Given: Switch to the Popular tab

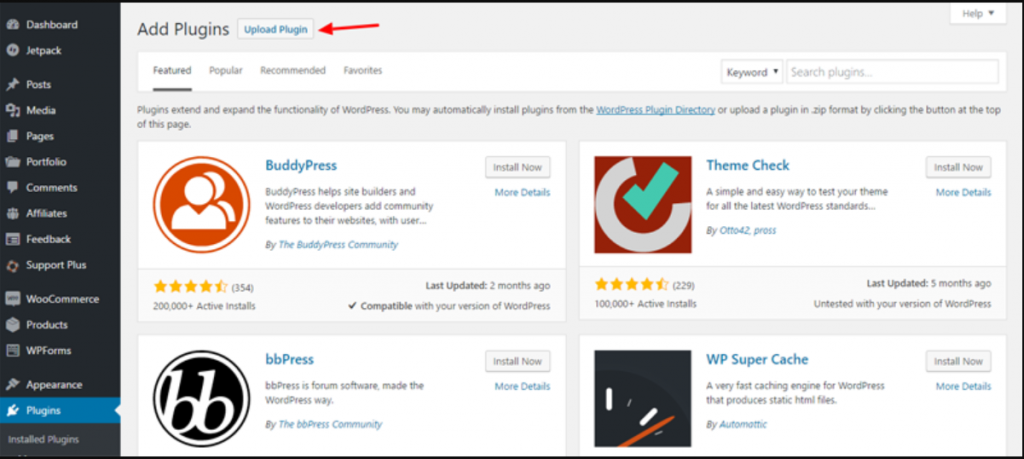Looking at the screenshot, I should pos(225,71).
